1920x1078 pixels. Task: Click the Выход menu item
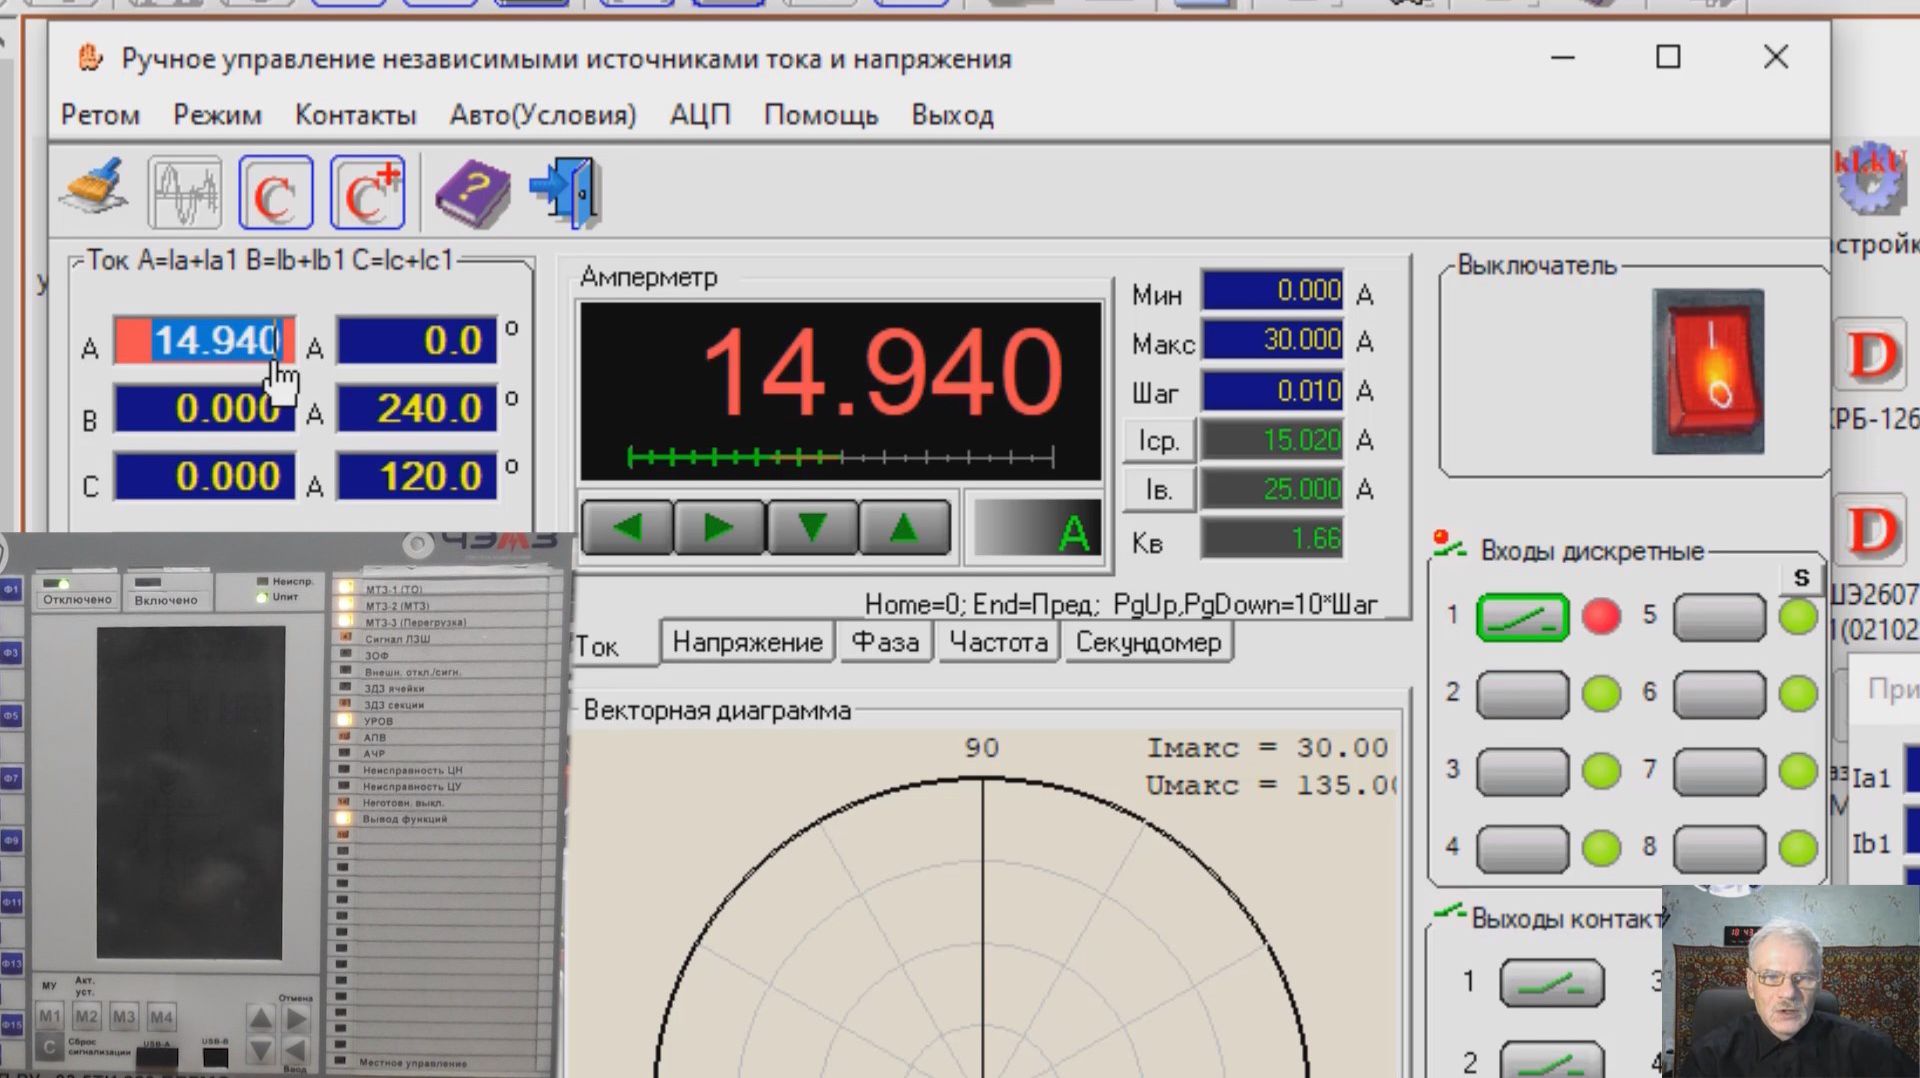(x=952, y=116)
